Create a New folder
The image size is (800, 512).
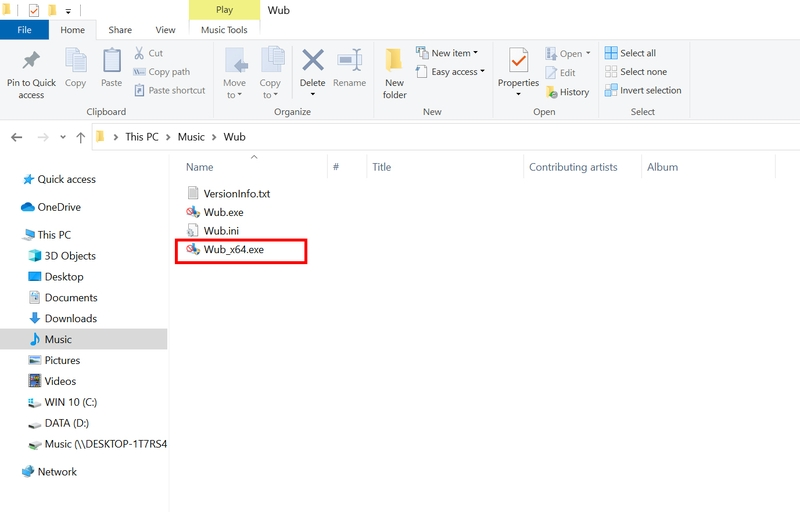click(x=394, y=74)
